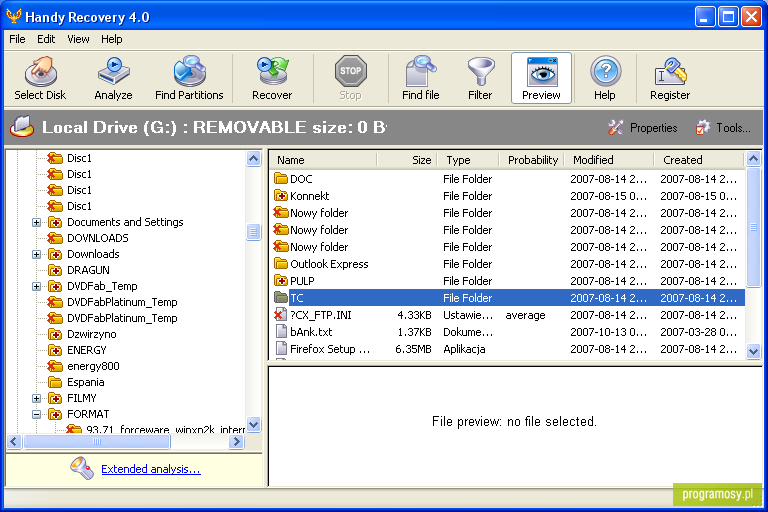This screenshot has height=512, width=768.
Task: Click the Aplikacja type cell
Action: pos(464,349)
